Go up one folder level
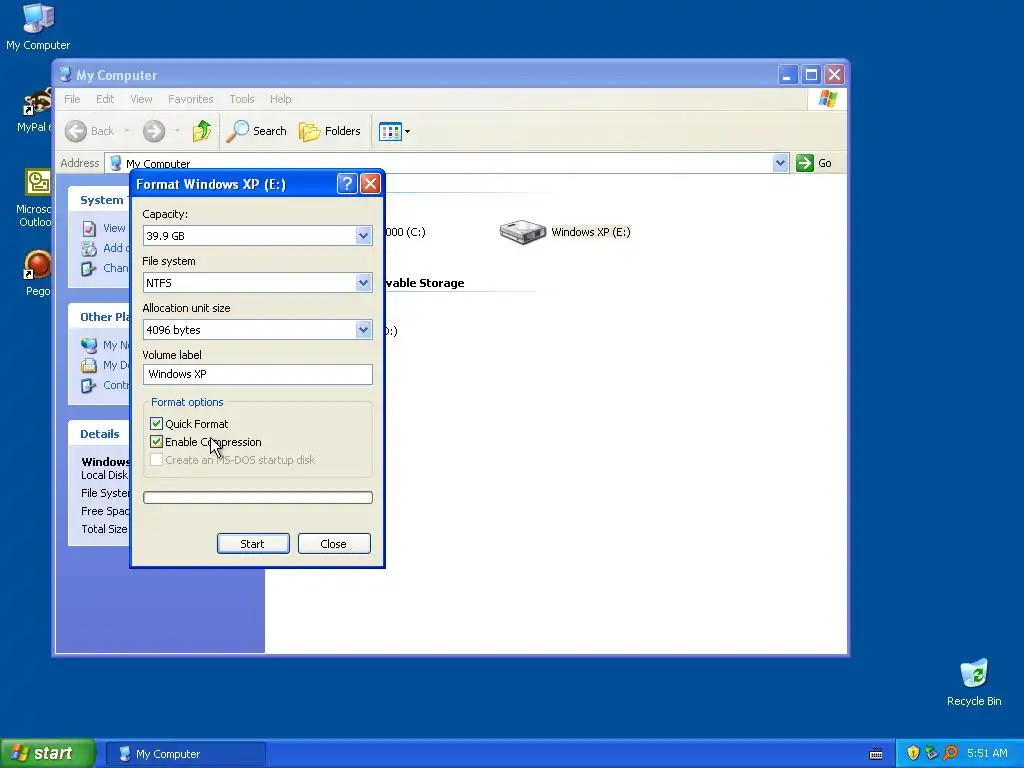1024x768 pixels. tap(202, 131)
